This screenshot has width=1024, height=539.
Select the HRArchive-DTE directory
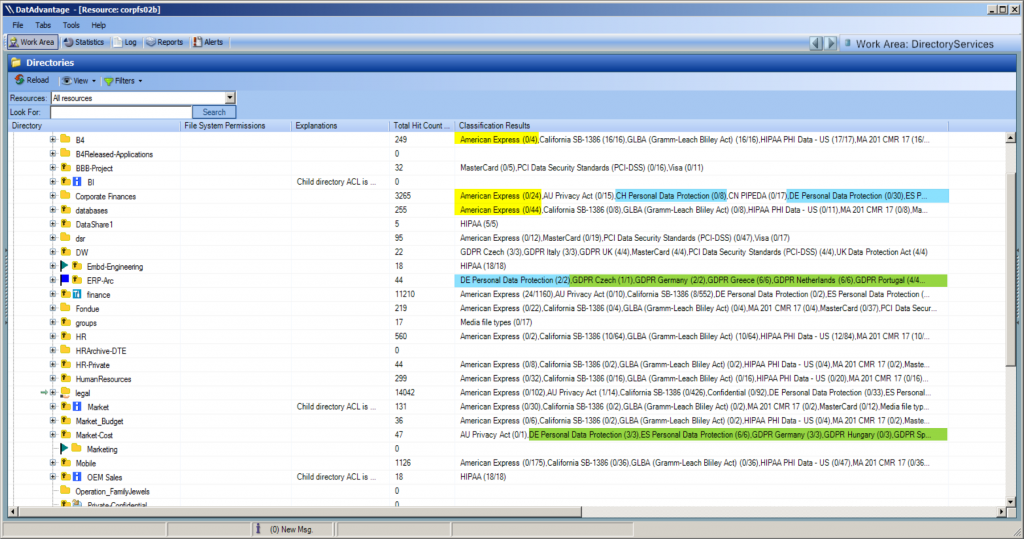pos(101,351)
